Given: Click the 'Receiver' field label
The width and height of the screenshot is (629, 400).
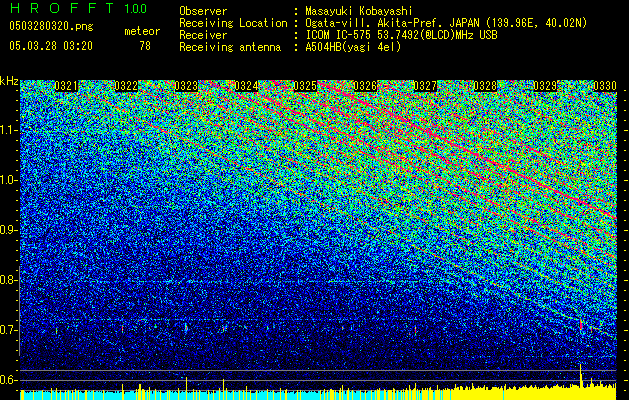Looking at the screenshot, I should [203, 35].
